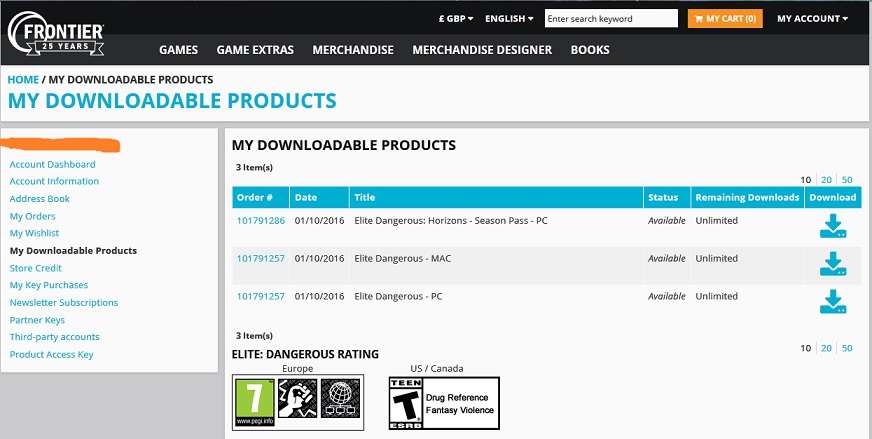Click the PEGI 7 rating icon
872x439 pixels.
tap(254, 402)
